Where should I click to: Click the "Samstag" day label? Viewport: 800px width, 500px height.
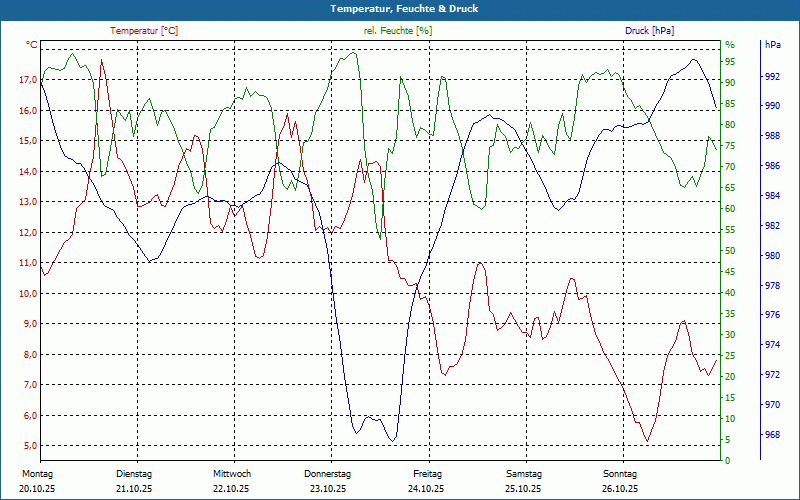tap(524, 474)
